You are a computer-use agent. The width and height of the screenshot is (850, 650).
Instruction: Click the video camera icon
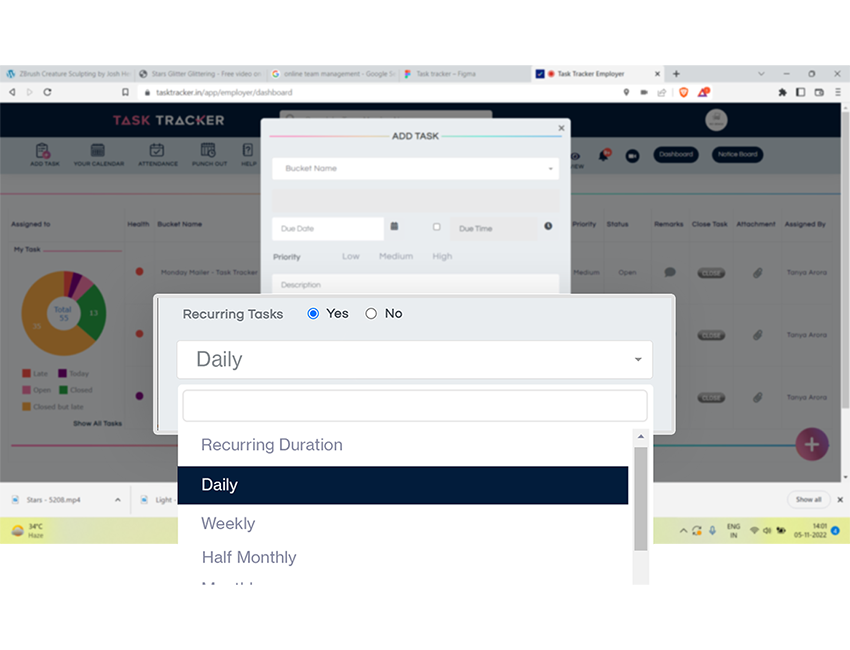pyautogui.click(x=632, y=155)
